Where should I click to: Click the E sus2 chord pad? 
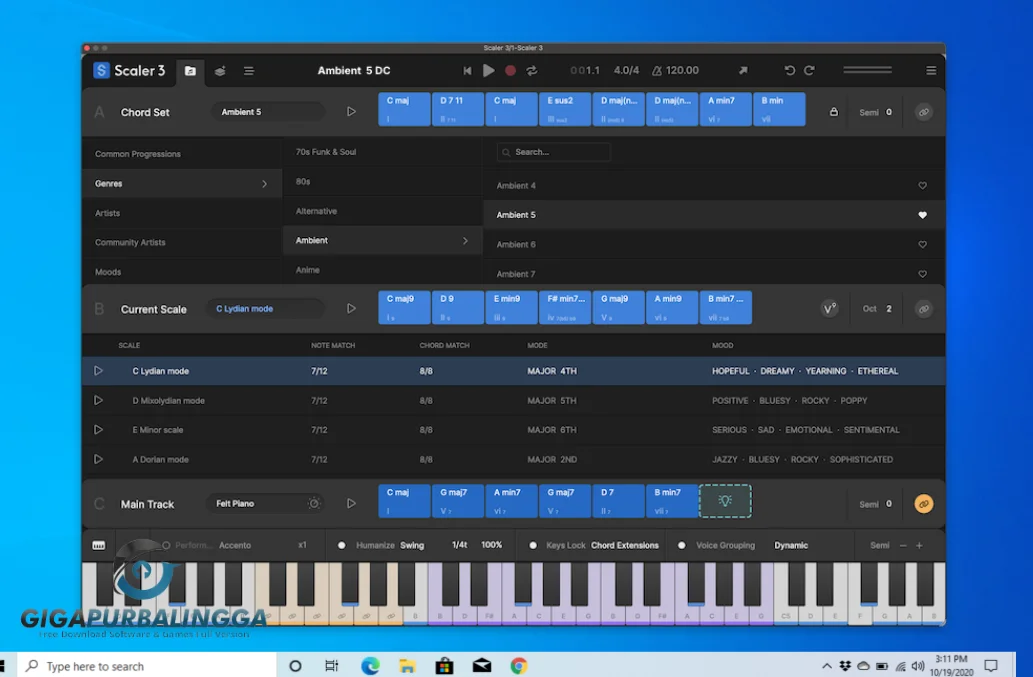(x=565, y=109)
